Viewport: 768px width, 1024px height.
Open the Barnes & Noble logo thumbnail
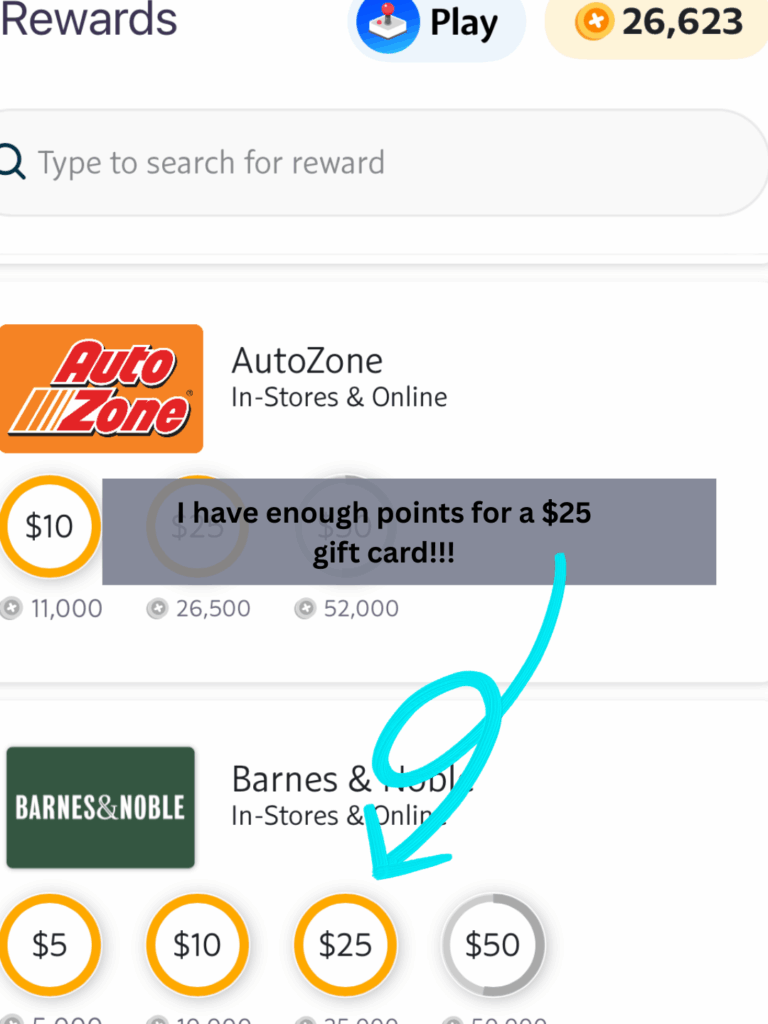pos(101,807)
